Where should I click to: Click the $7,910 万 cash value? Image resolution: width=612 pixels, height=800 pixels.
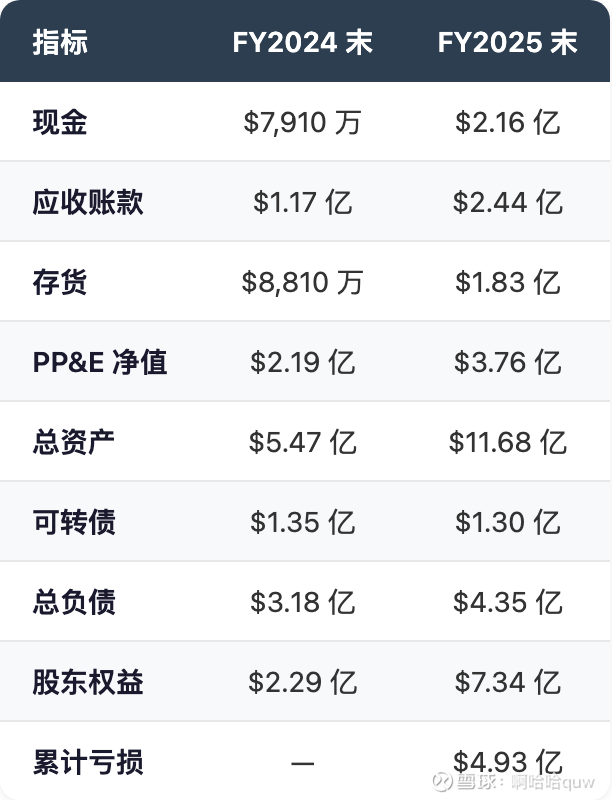(x=302, y=122)
